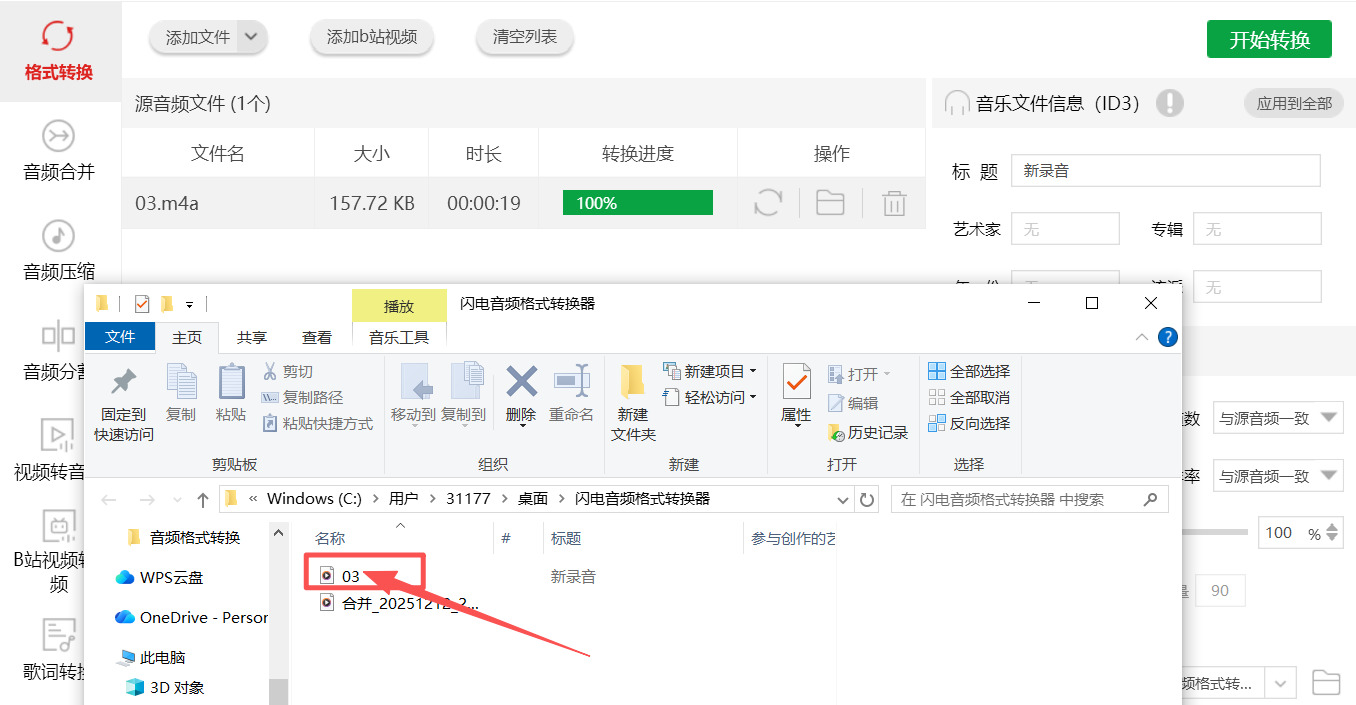
Task: Click the Explorer search box
Action: coord(1029,499)
